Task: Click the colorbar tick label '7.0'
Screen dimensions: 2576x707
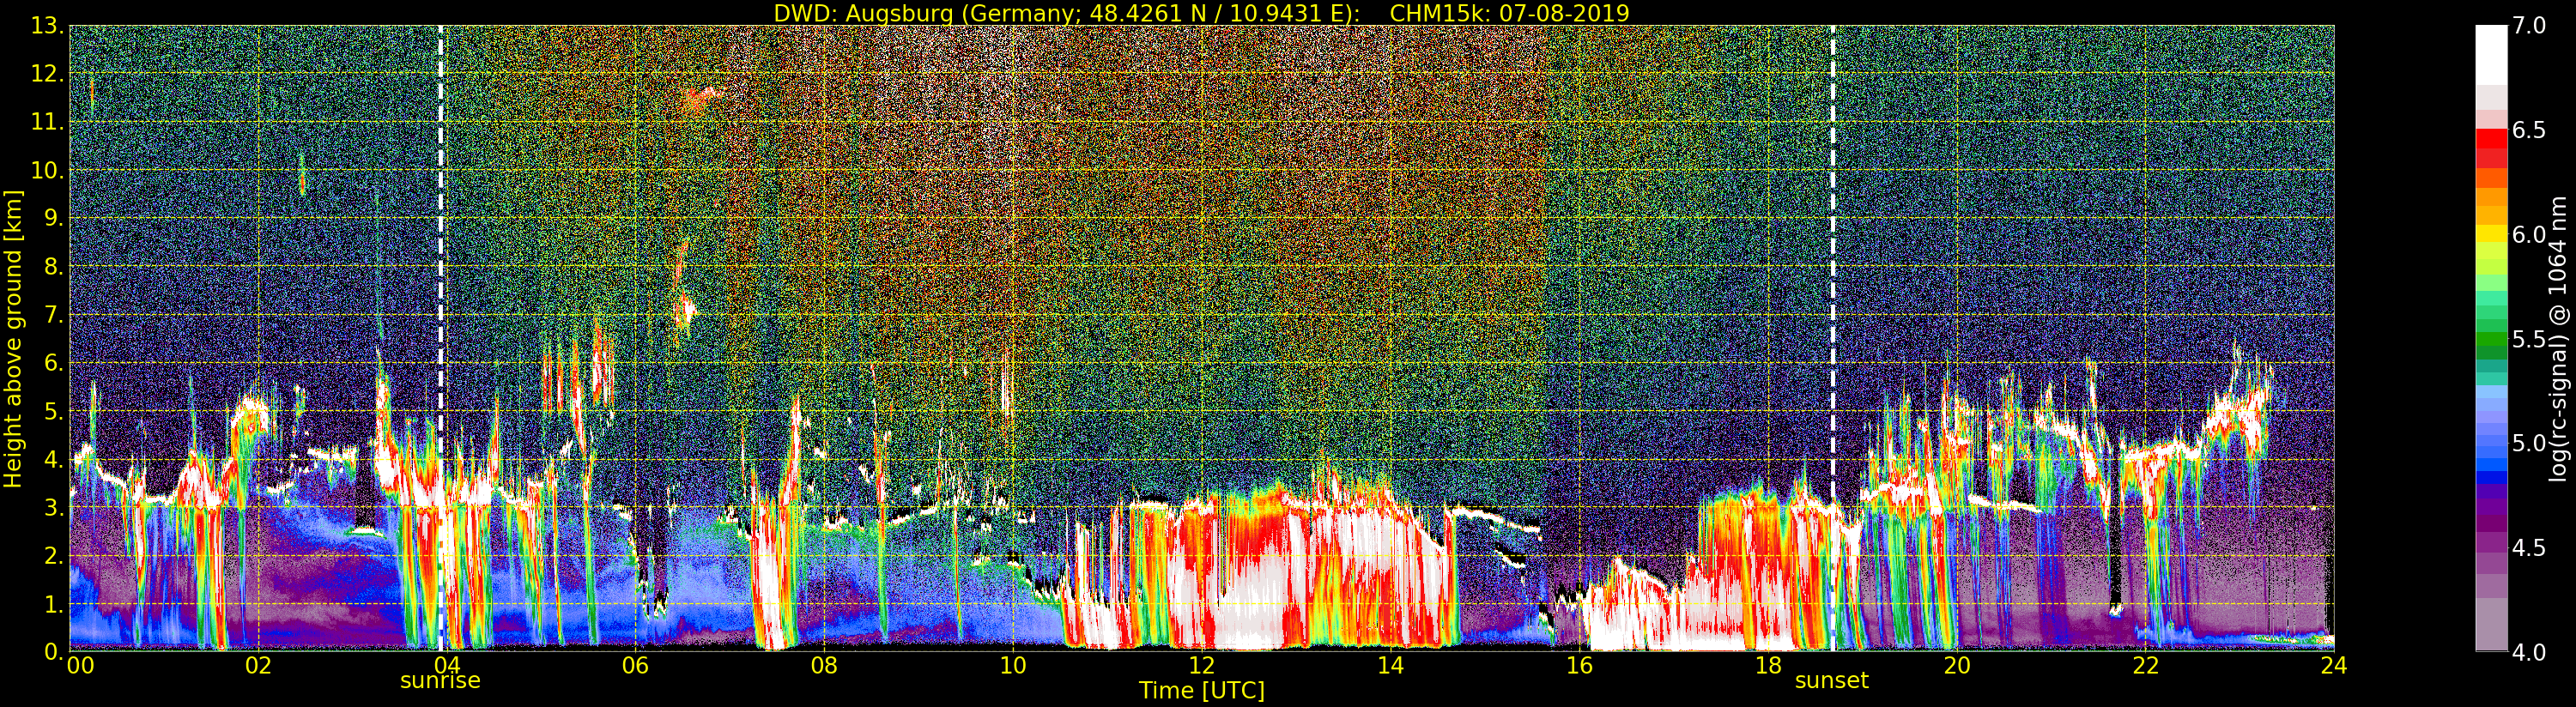Action: click(2528, 26)
